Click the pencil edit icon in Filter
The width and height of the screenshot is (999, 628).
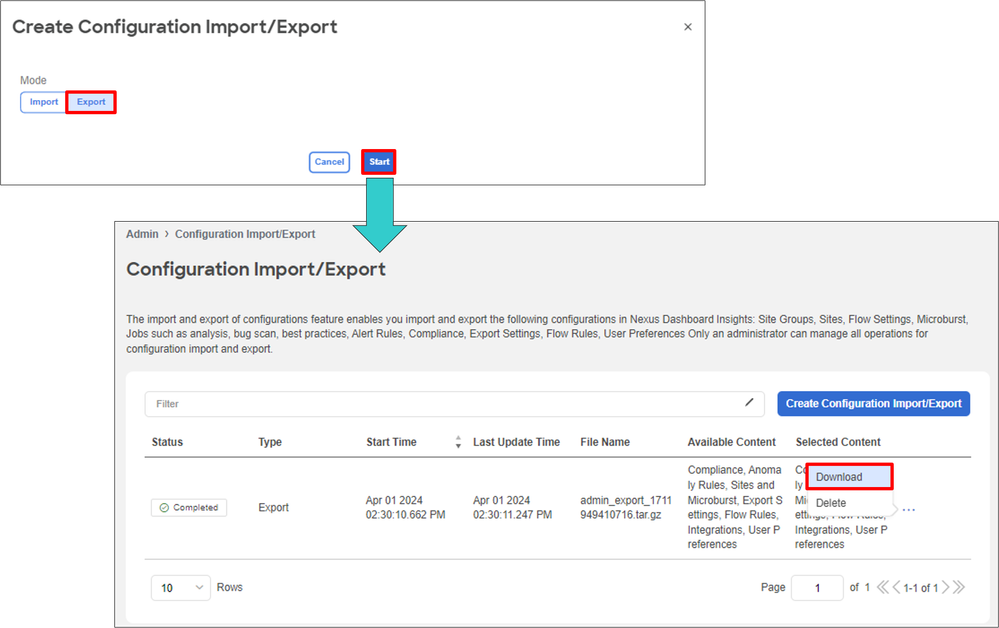point(749,402)
